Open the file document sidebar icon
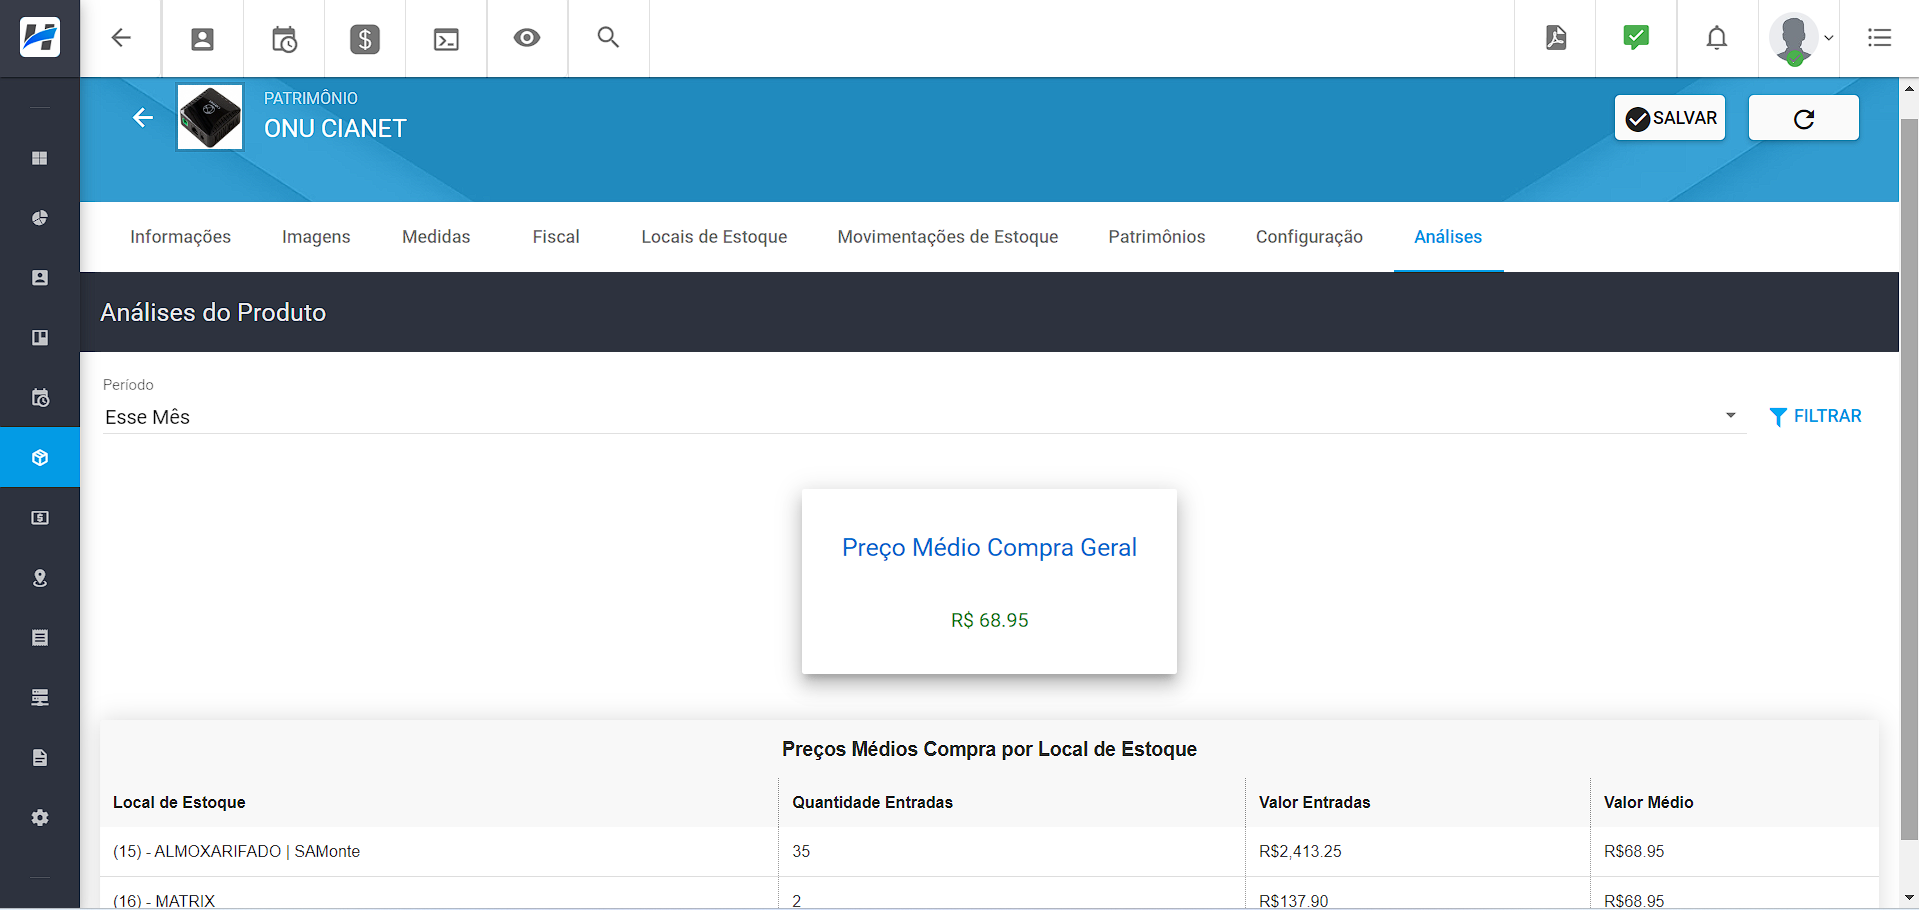 40,758
